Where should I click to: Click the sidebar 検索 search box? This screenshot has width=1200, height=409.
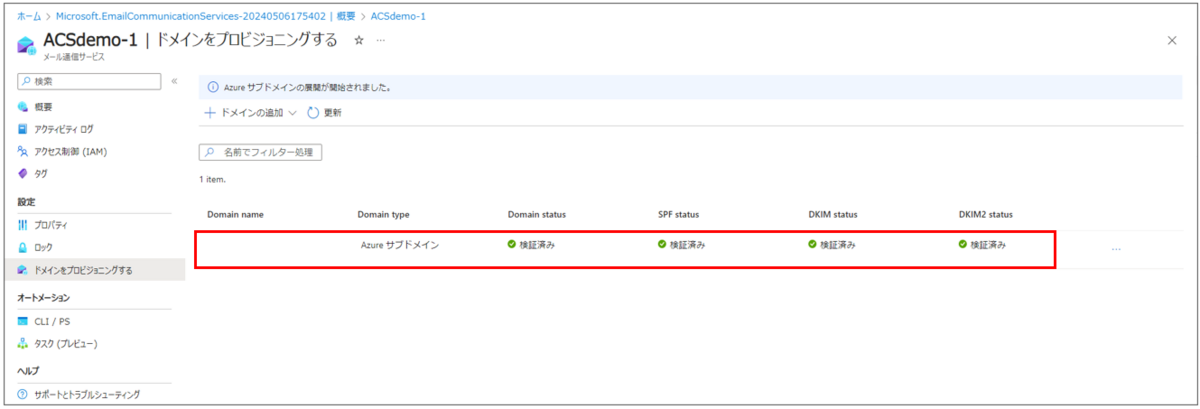(89, 81)
